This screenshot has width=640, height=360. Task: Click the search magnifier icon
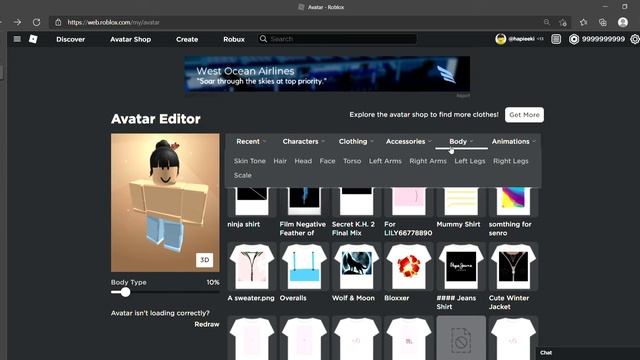(x=263, y=39)
